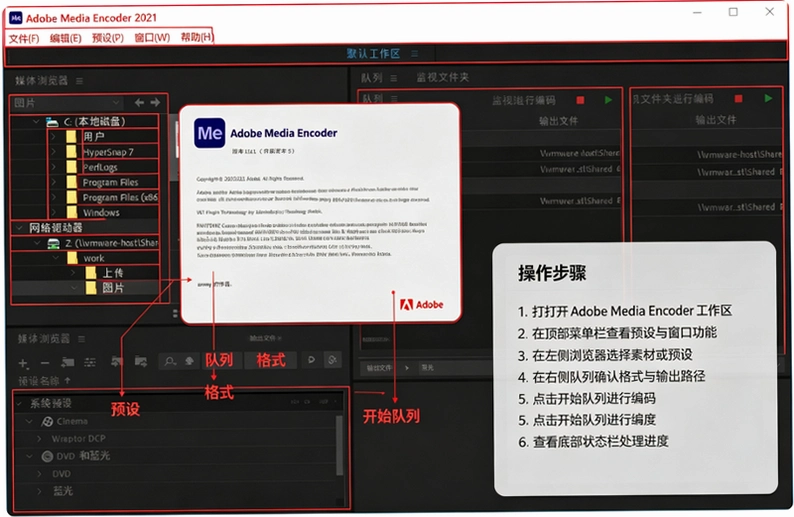Click the Adobe logo in About dialog
794x517 pixels.
click(x=422, y=304)
